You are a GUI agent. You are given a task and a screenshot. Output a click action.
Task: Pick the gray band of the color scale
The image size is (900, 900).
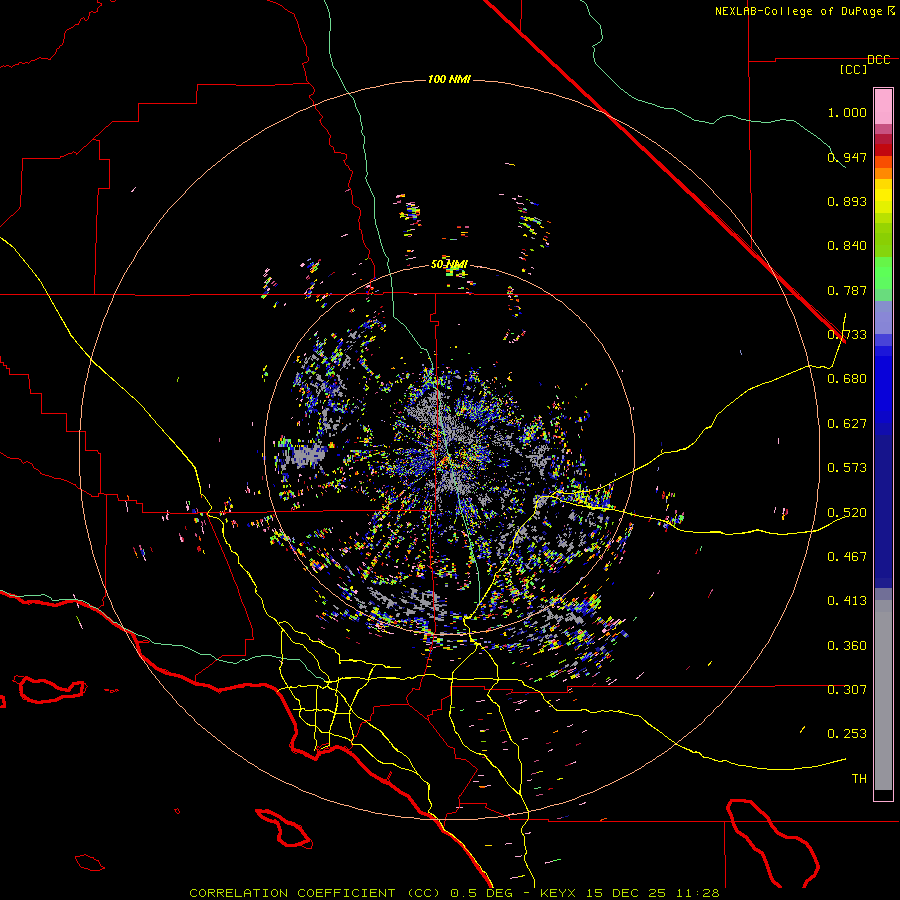click(883, 695)
